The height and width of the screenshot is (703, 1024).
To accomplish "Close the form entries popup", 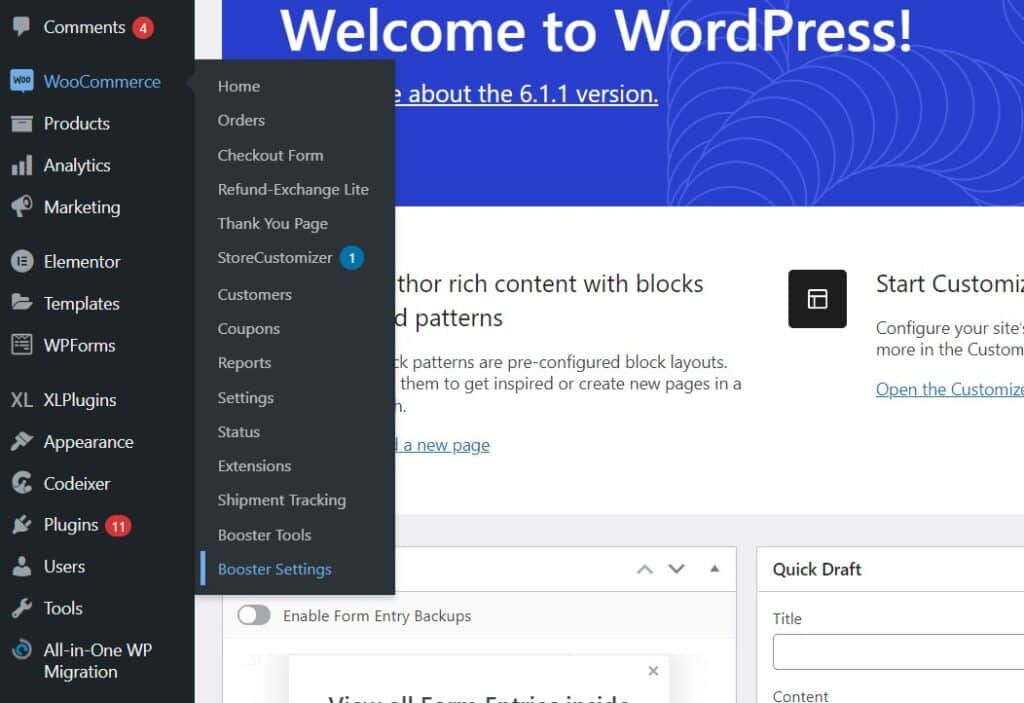I will (x=653, y=671).
